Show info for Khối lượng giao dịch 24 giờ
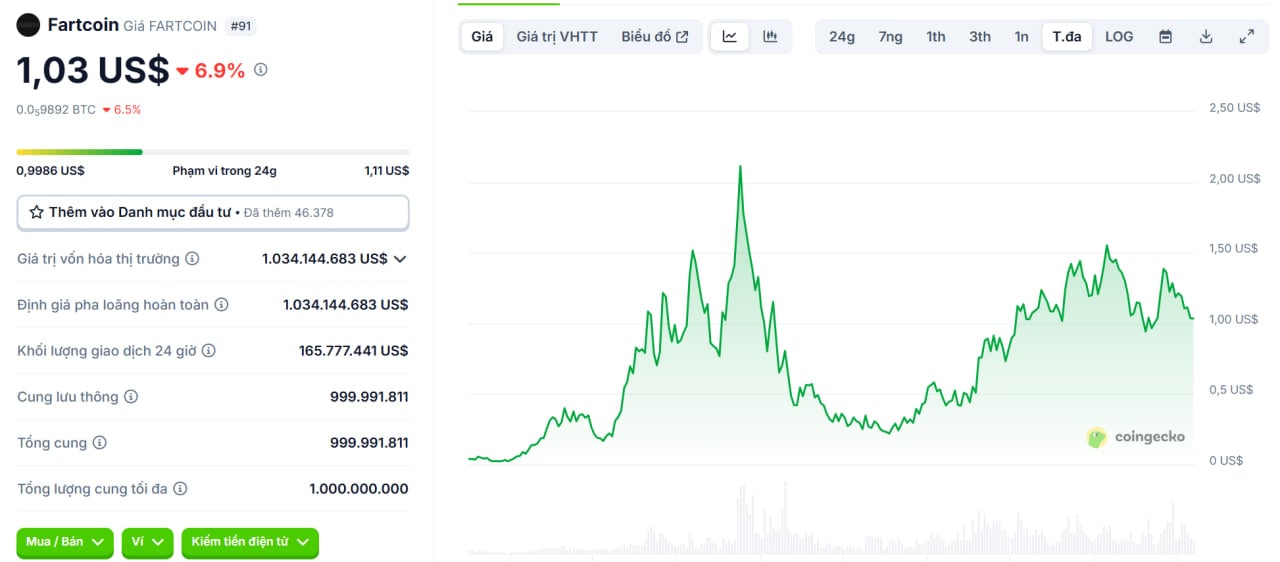The width and height of the screenshot is (1280, 562). coord(209,351)
